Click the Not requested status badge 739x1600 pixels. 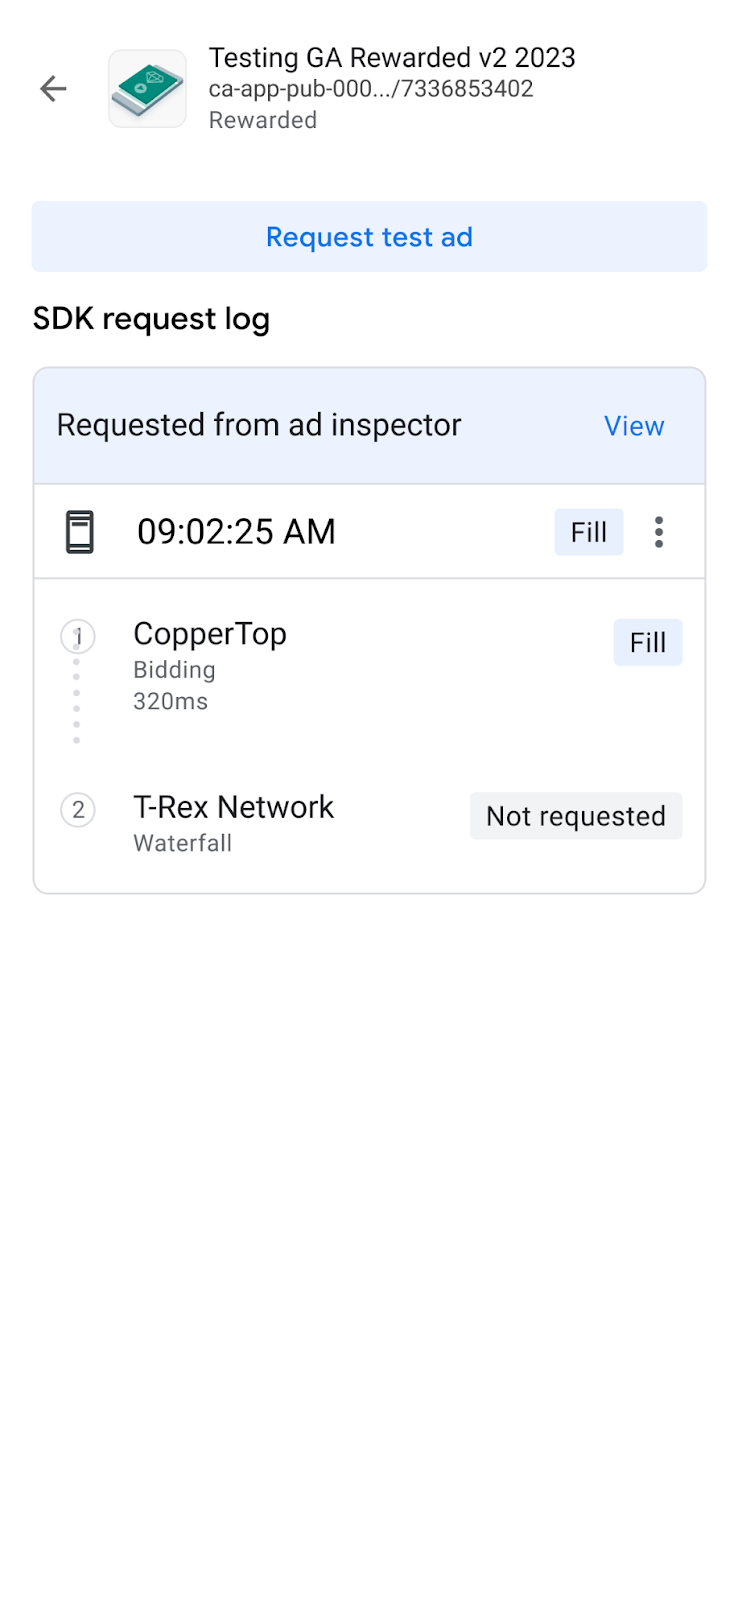tap(576, 816)
